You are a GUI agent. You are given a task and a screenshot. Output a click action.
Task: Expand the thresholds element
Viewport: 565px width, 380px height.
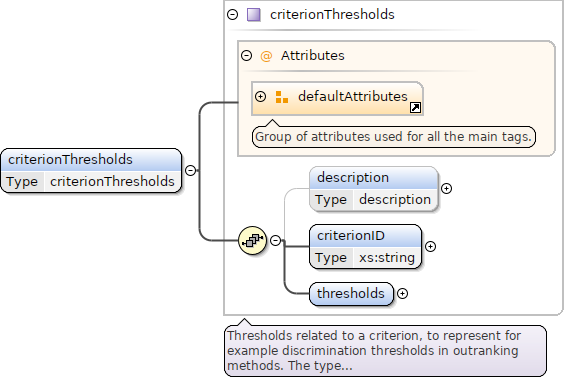pyautogui.click(x=402, y=294)
